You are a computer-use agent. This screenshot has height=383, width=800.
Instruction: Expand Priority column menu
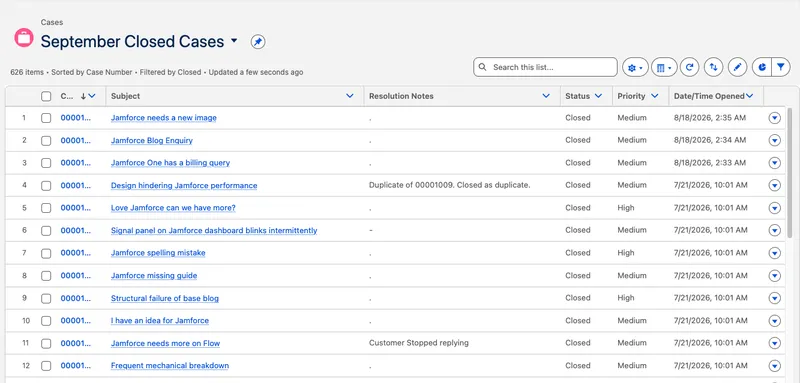point(654,96)
